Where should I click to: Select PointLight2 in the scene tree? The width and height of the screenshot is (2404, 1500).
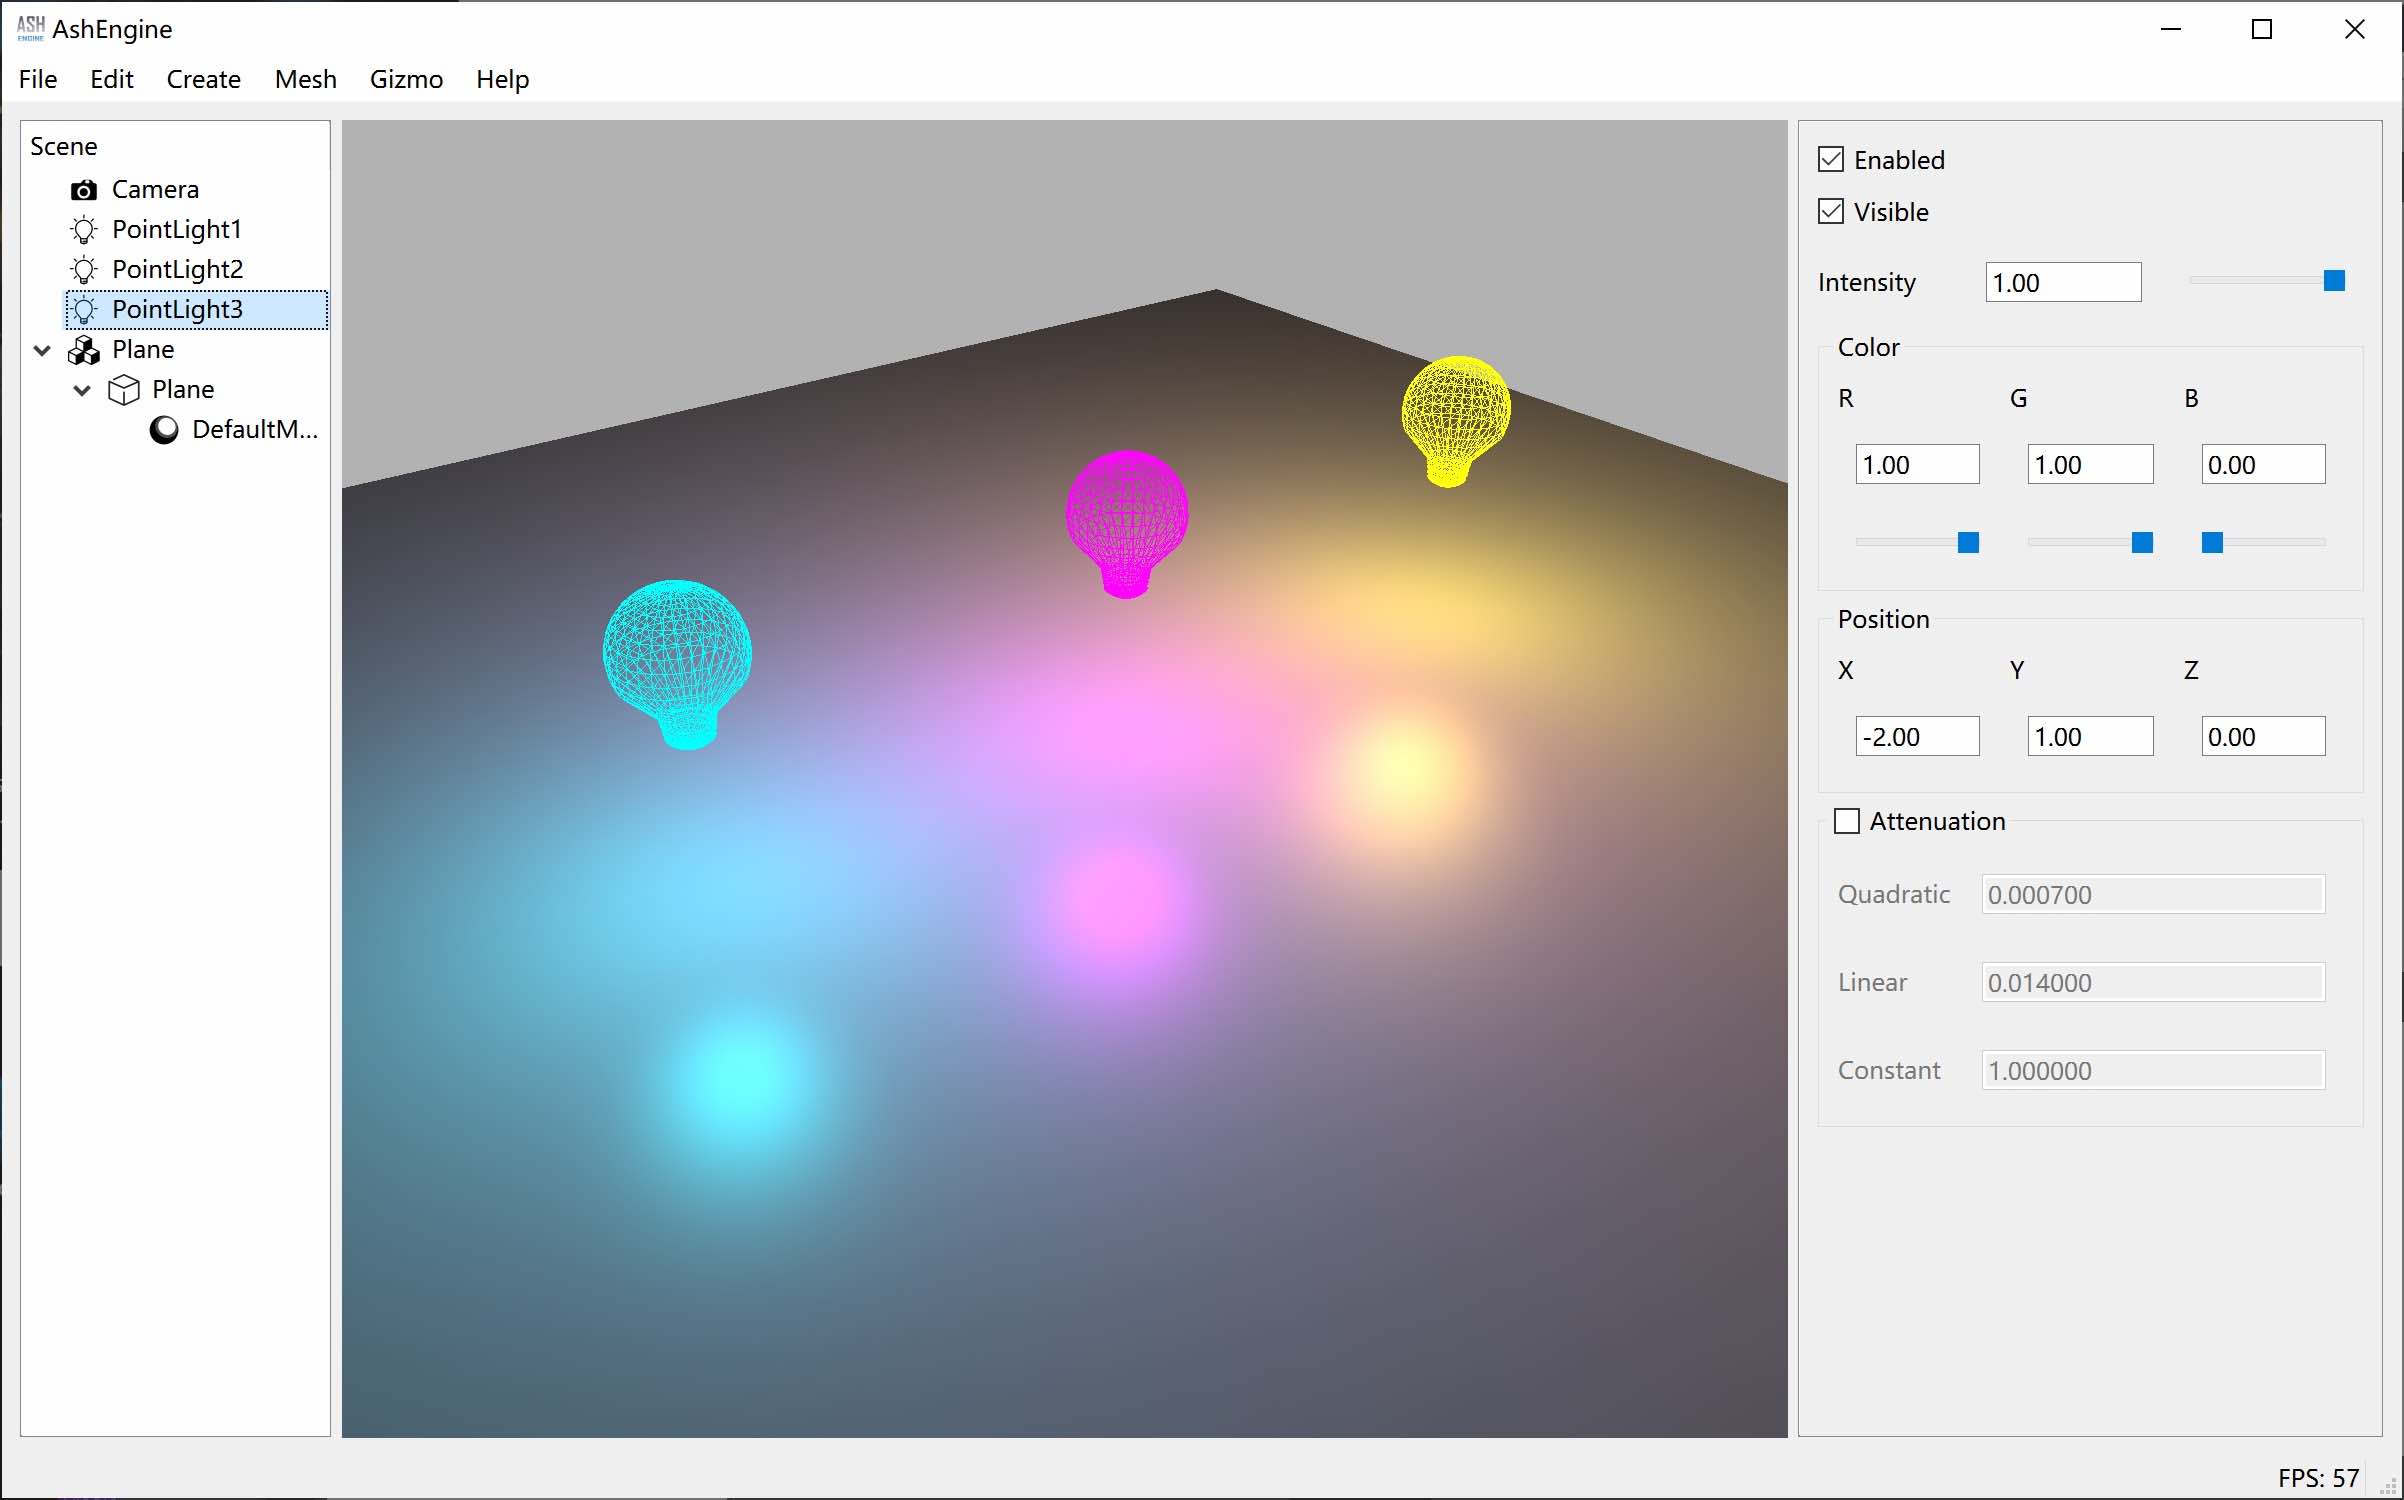(x=177, y=270)
